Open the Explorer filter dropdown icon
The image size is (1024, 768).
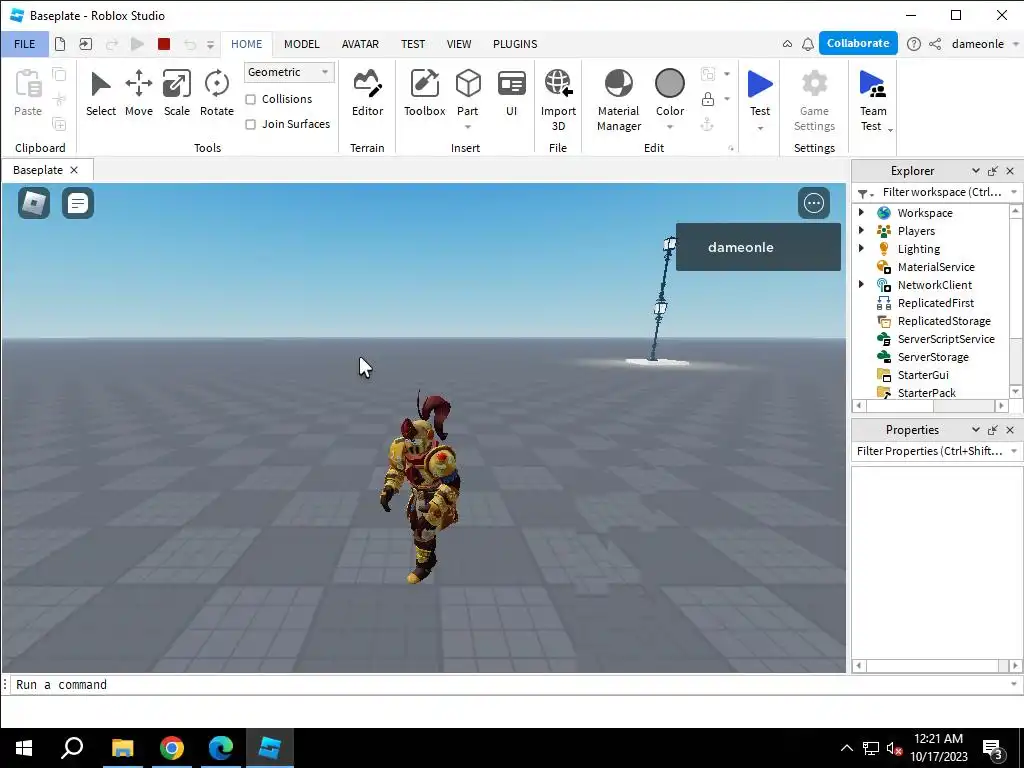coord(865,193)
